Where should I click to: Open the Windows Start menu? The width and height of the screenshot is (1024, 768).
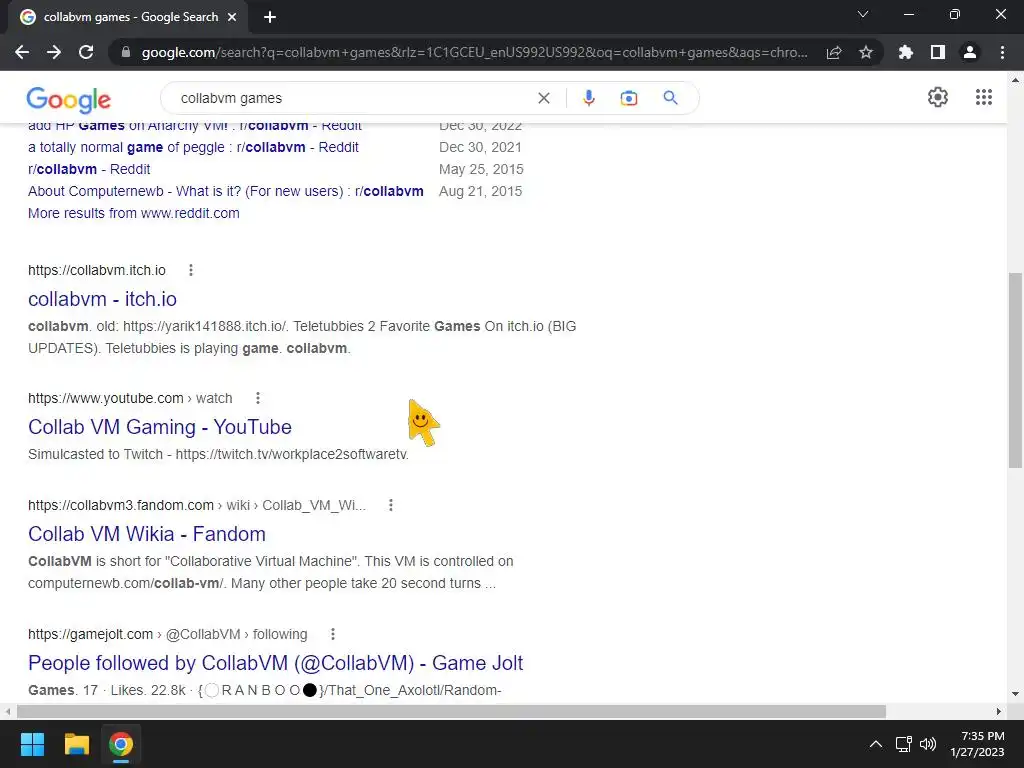pos(32,744)
